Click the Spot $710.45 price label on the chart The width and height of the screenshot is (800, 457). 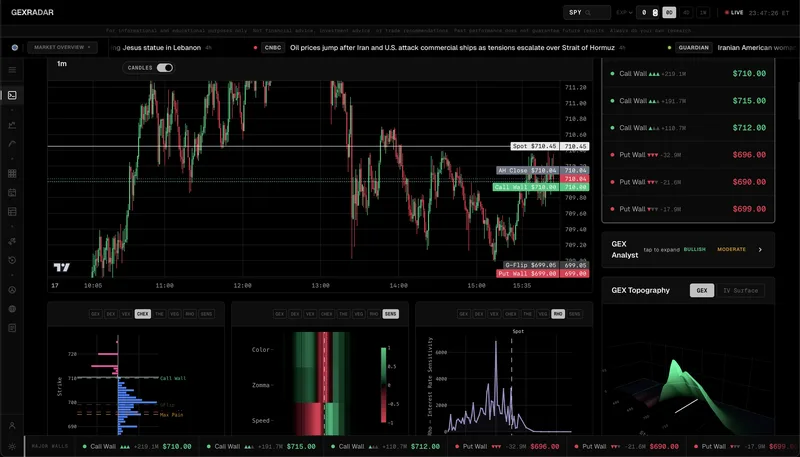[535, 146]
